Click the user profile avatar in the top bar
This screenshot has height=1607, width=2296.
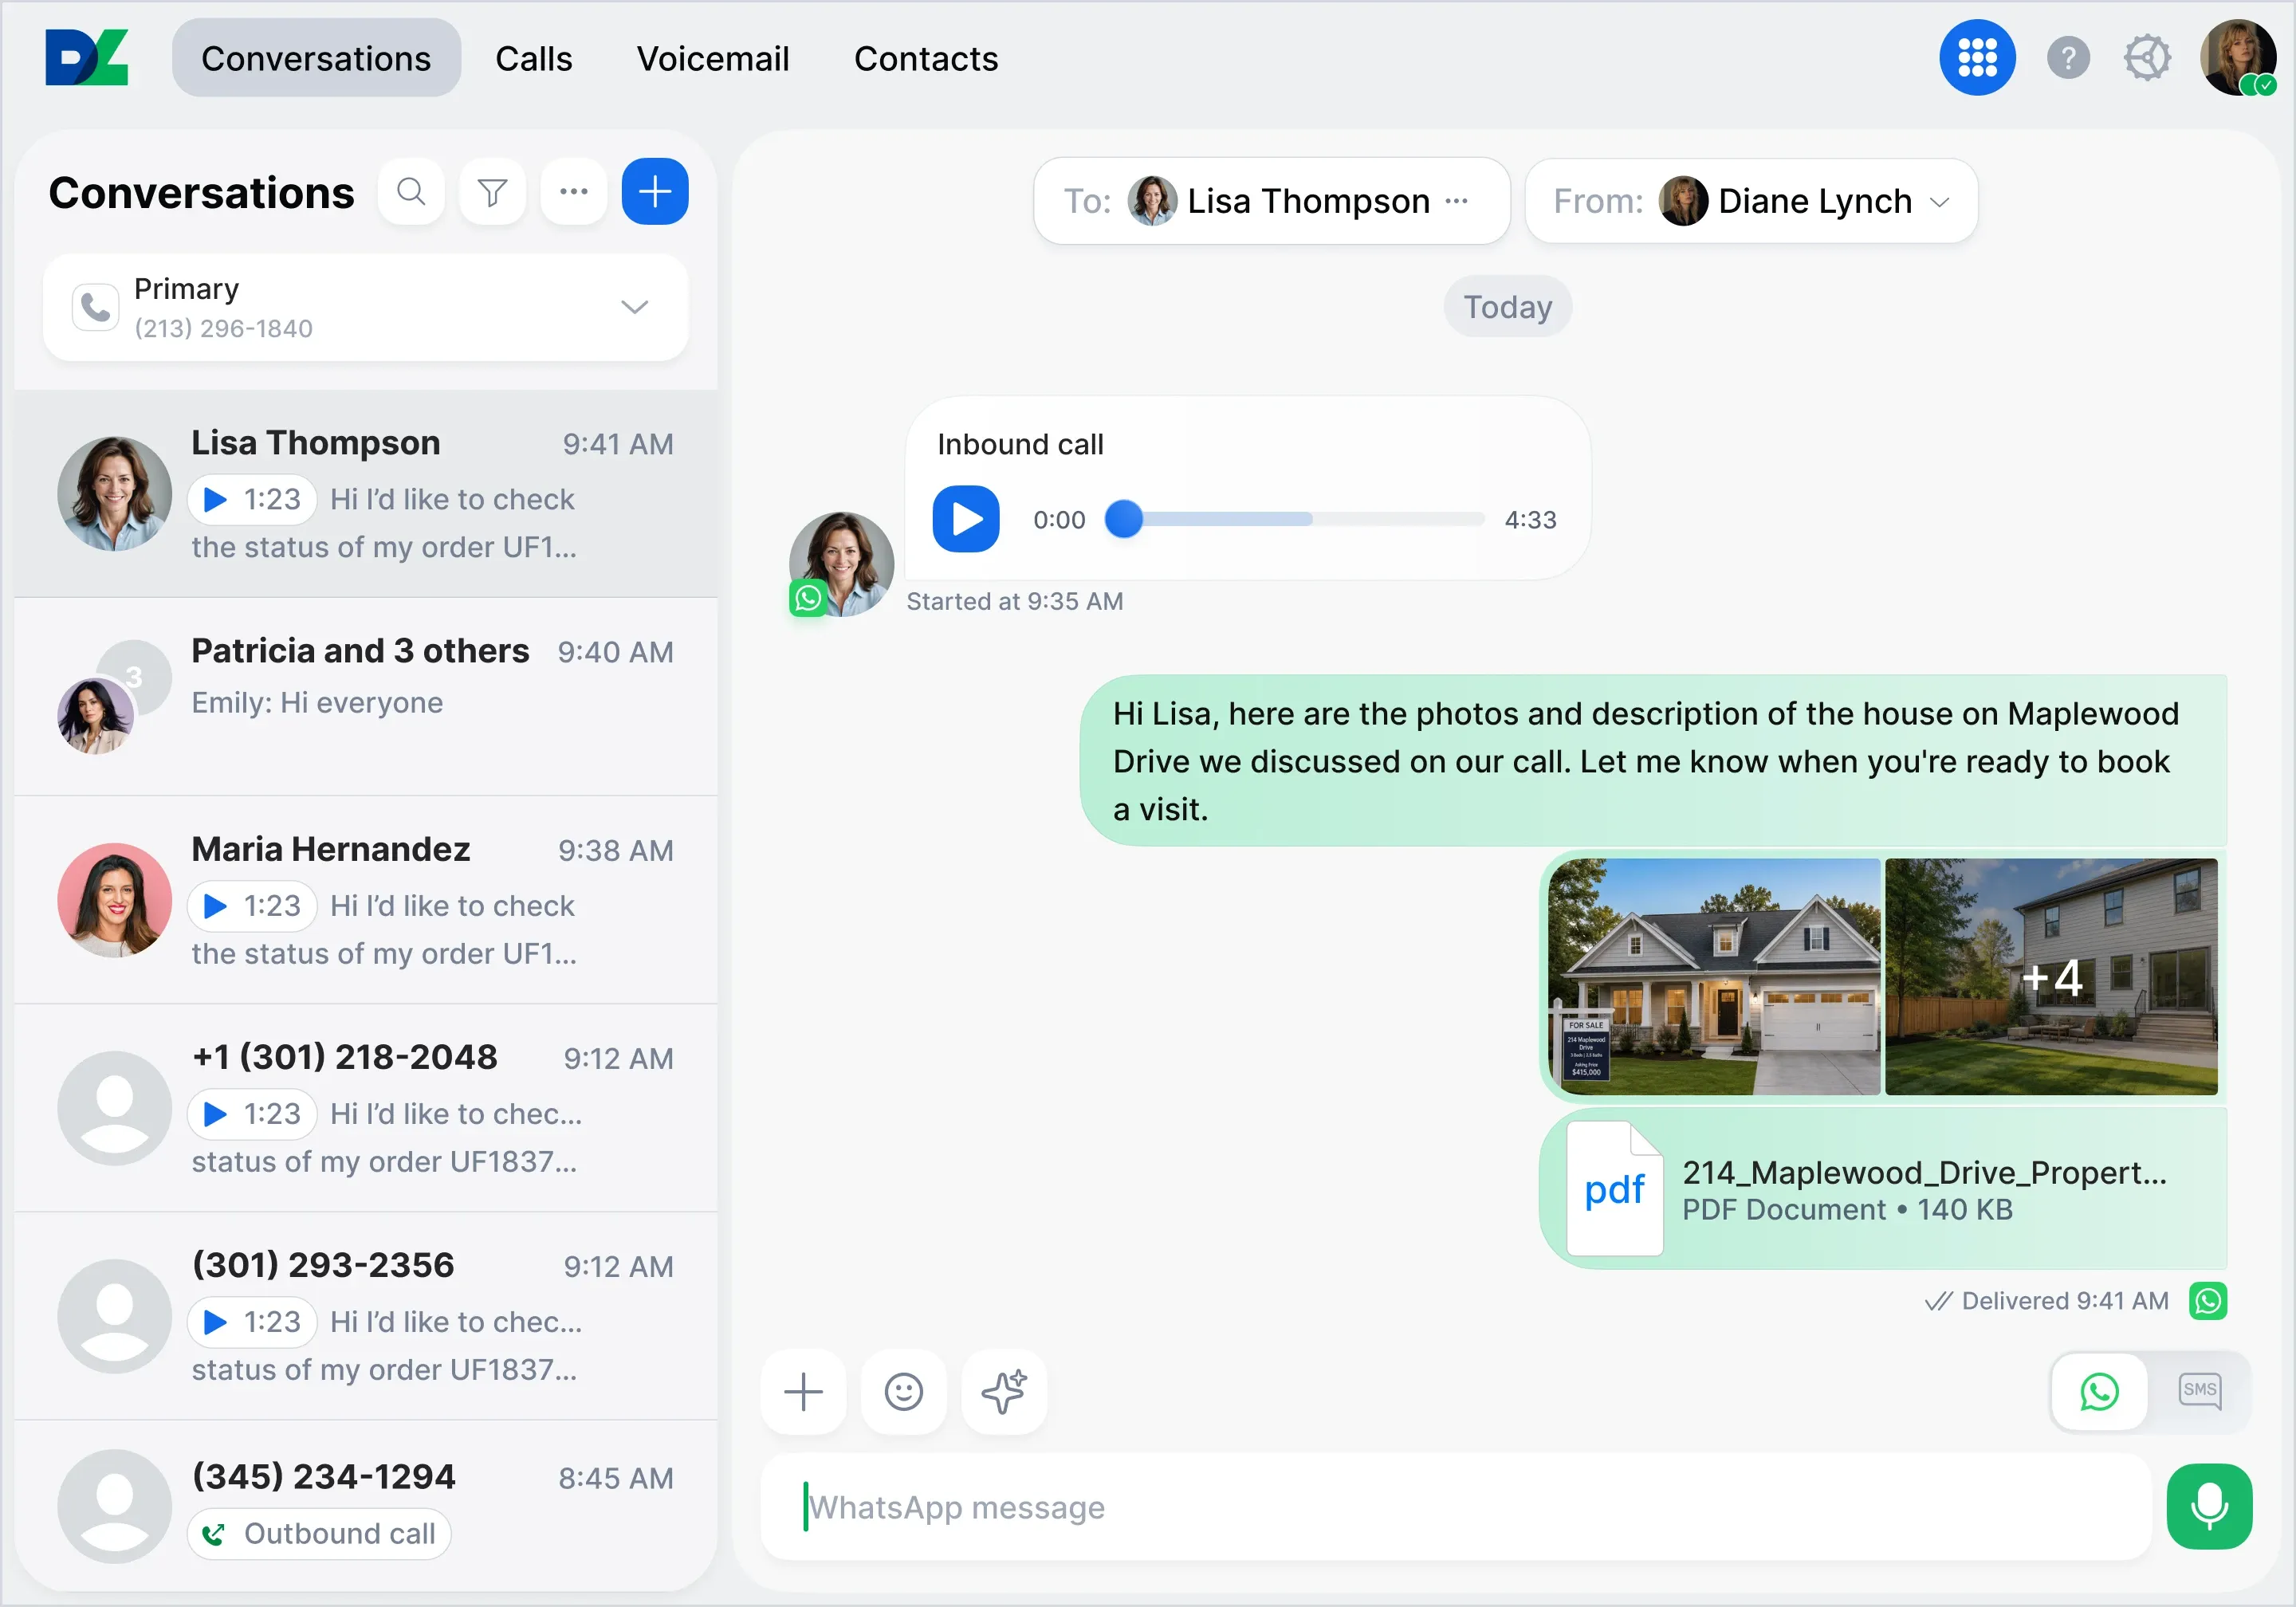coord(2237,58)
